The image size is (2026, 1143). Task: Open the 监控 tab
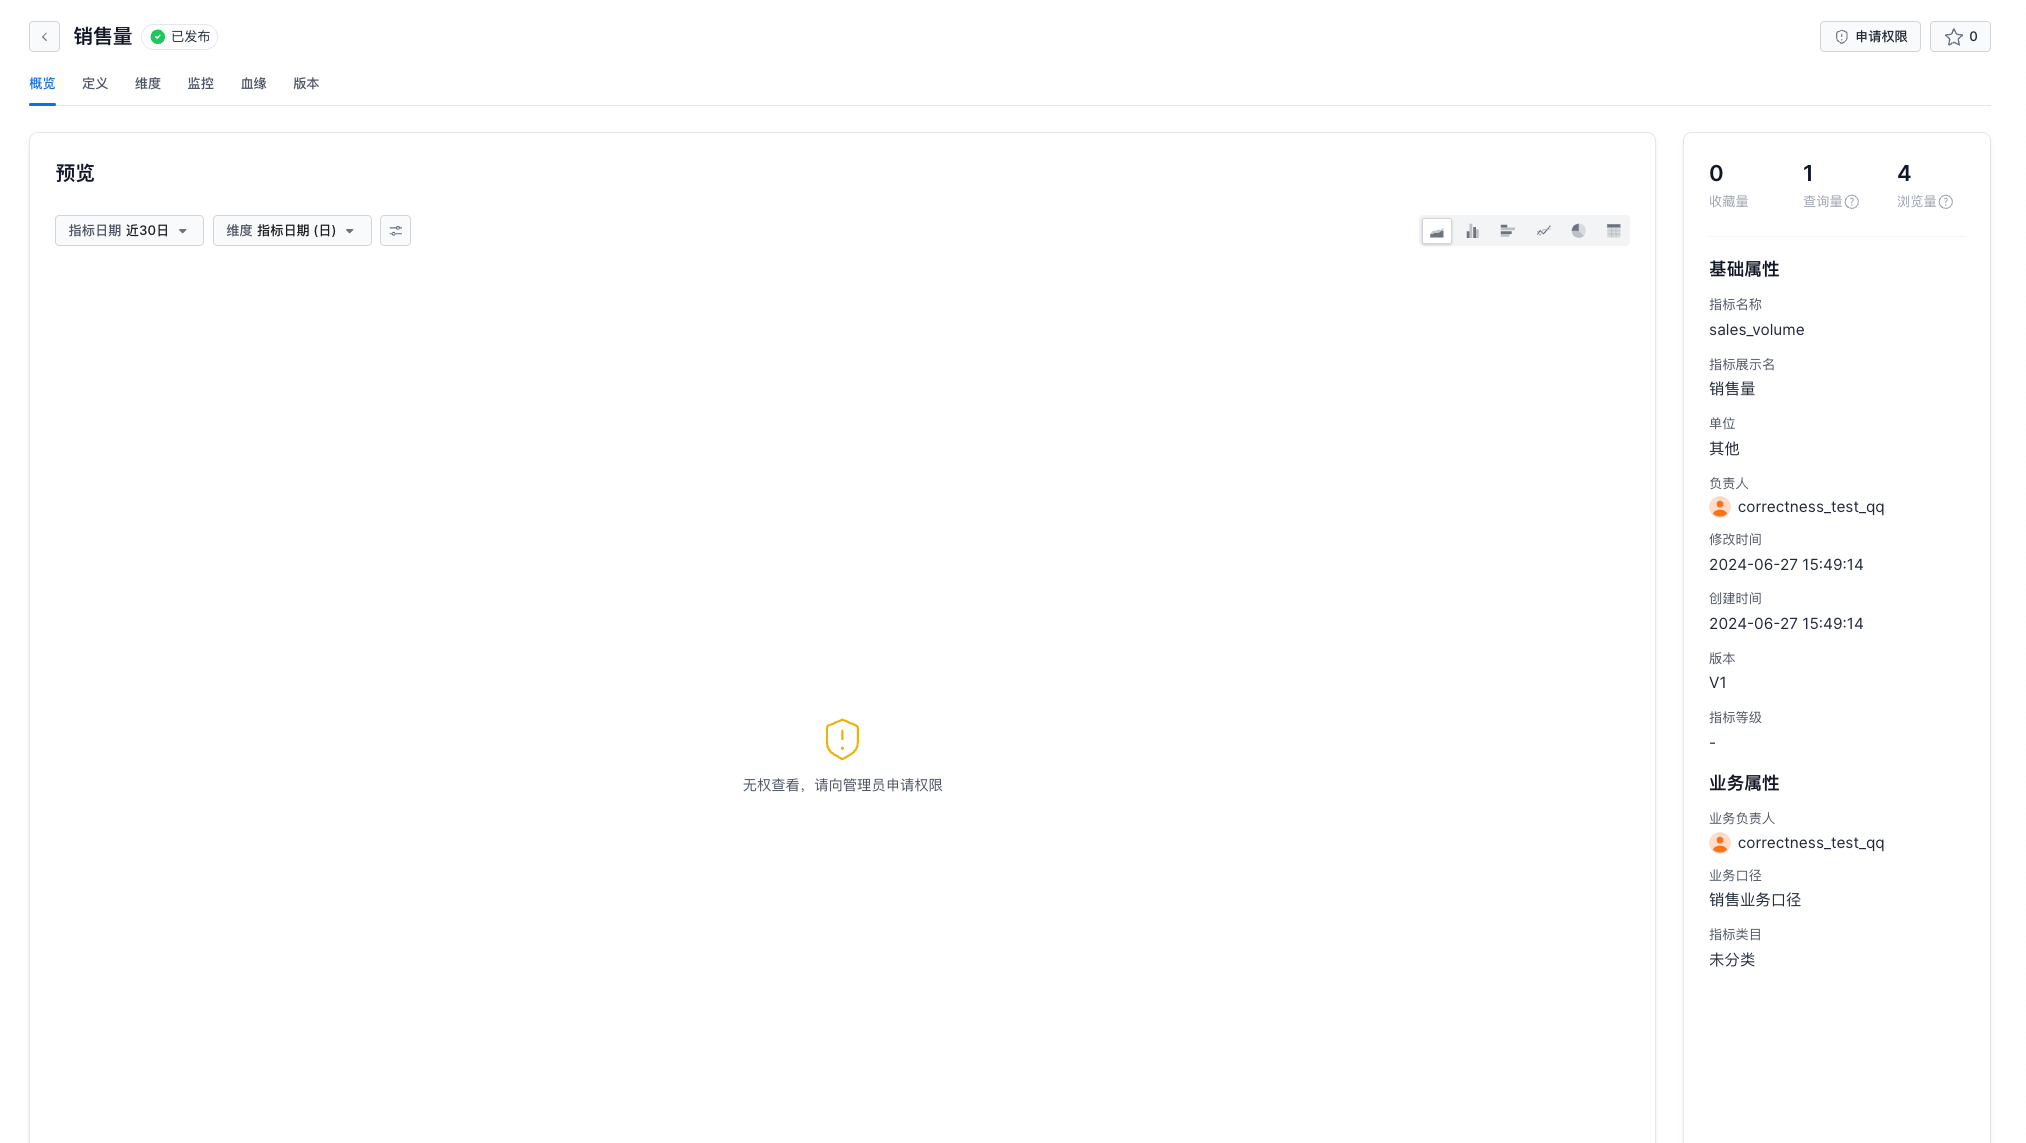(x=200, y=84)
